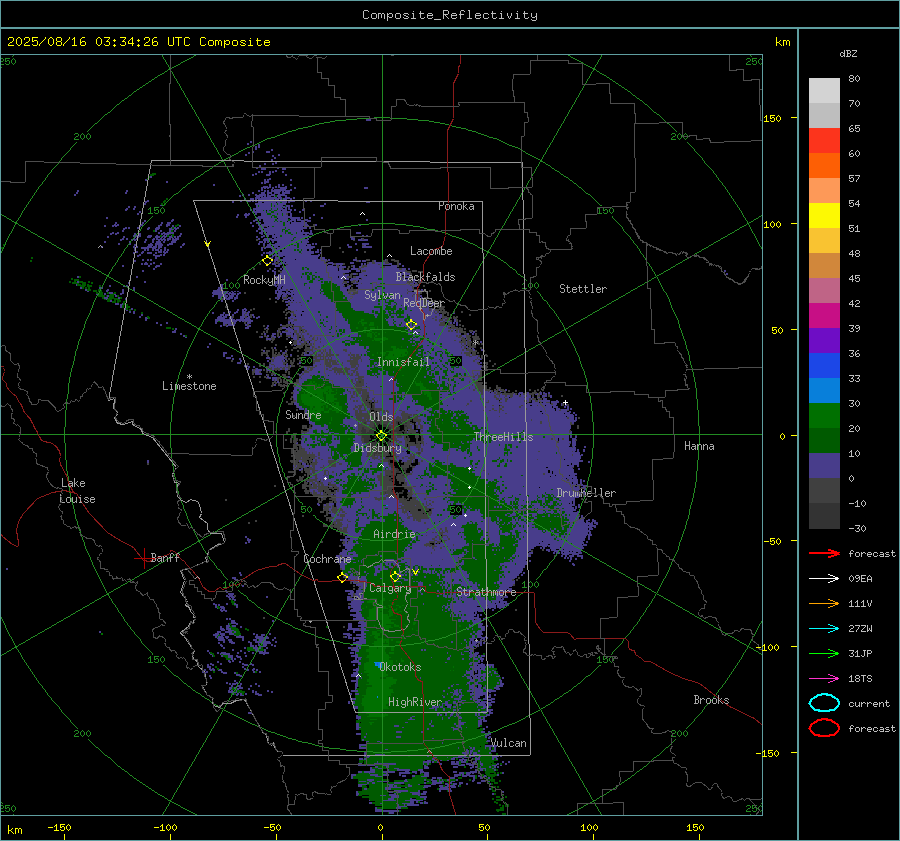This screenshot has width=900, height=841.
Task: Click the magenta 18TS arrow in legend
Action: click(x=824, y=679)
